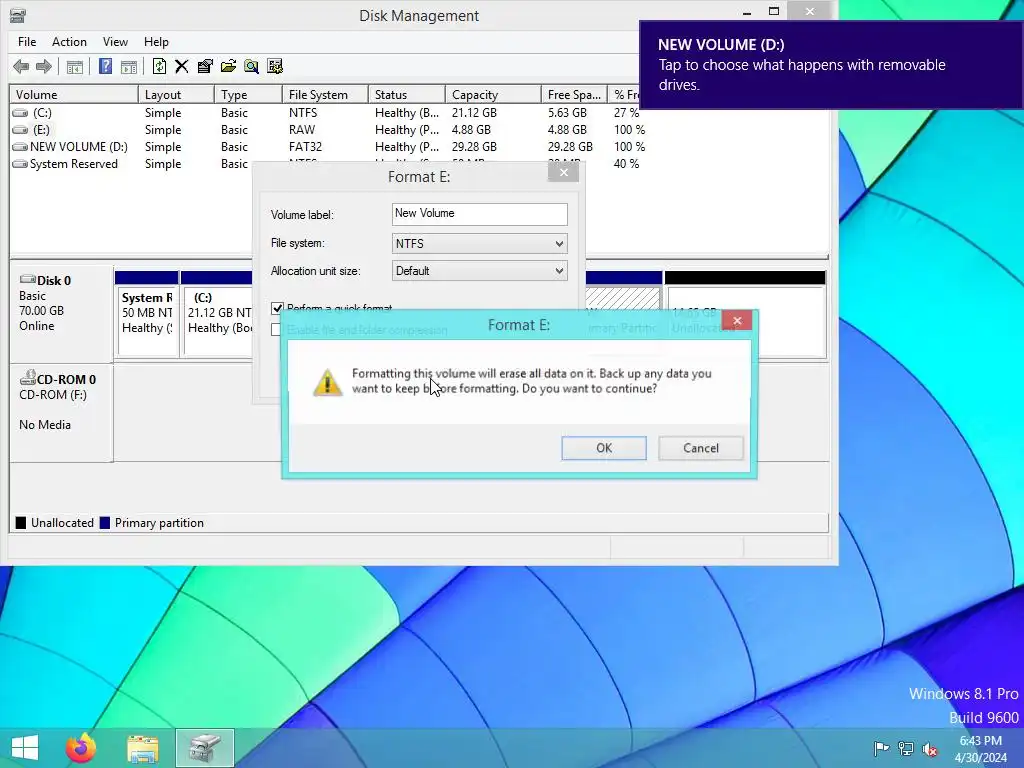The image size is (1024, 768).
Task: Open the File menu
Action: click(27, 42)
